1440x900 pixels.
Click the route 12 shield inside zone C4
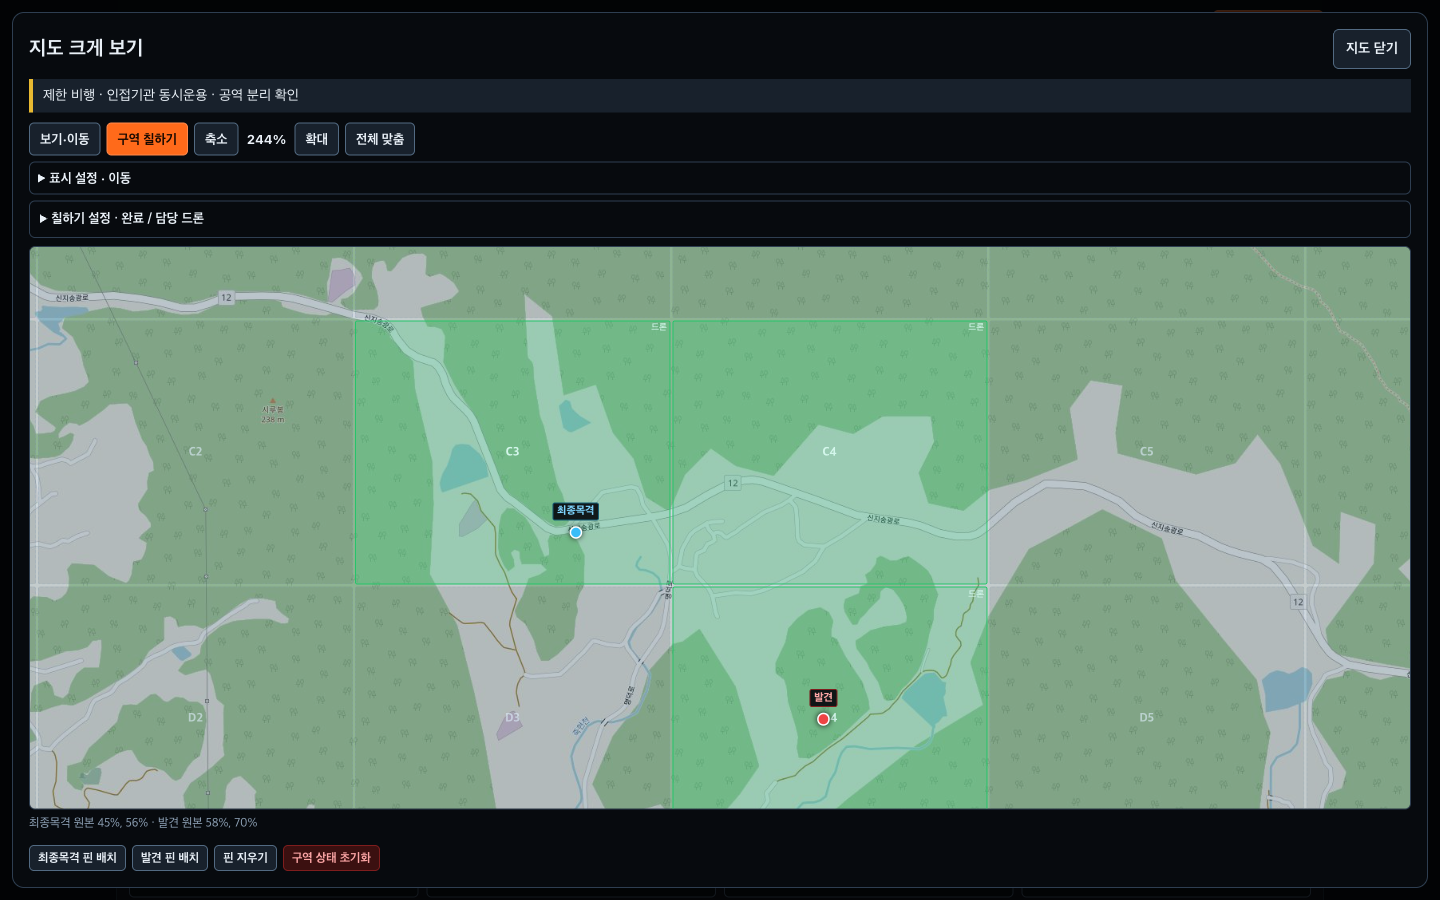(733, 483)
